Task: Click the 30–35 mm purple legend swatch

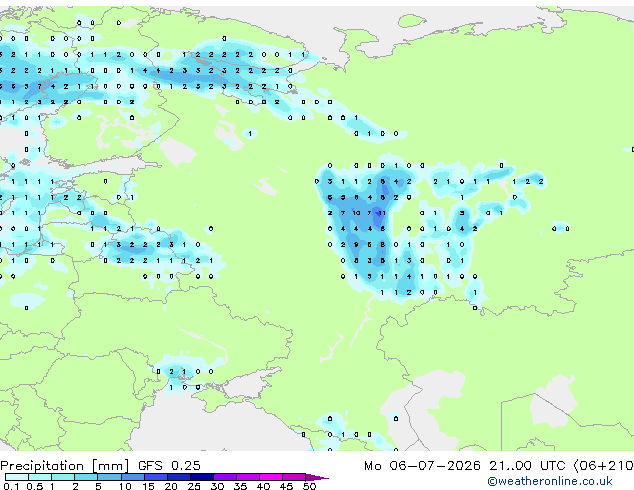Action: [x=225, y=477]
